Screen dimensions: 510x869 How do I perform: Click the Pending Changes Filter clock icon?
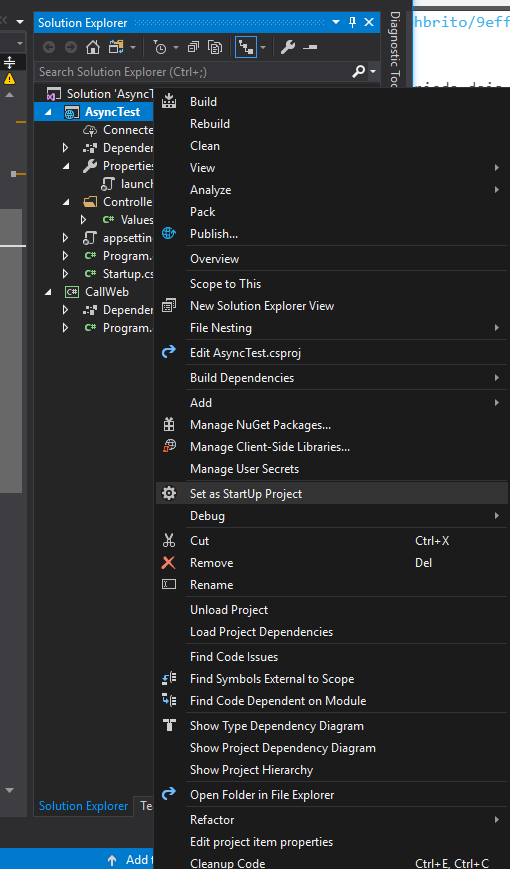pyautogui.click(x=160, y=48)
